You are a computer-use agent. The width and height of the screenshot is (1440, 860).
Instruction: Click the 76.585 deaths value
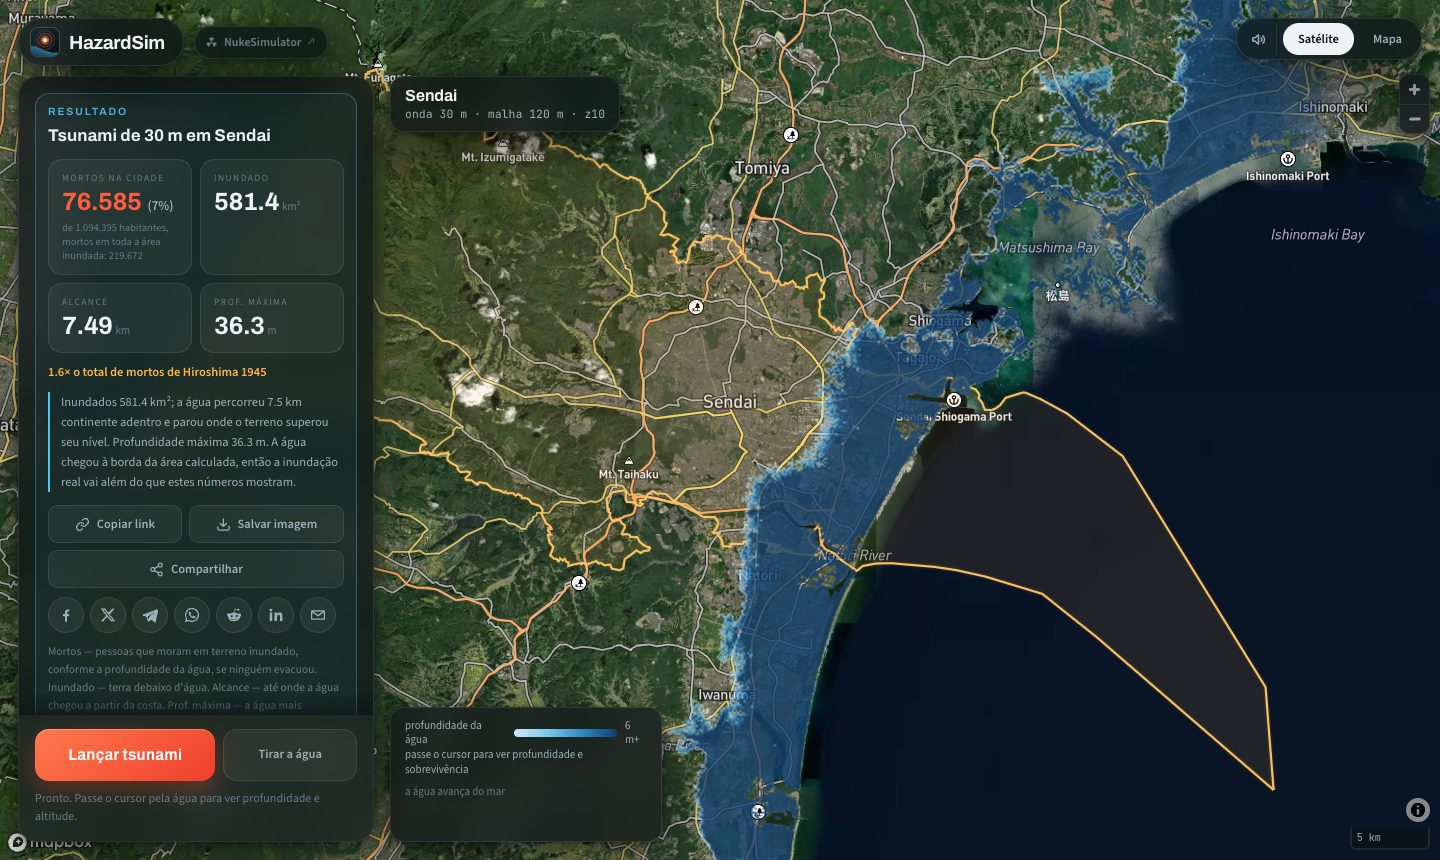click(x=102, y=202)
